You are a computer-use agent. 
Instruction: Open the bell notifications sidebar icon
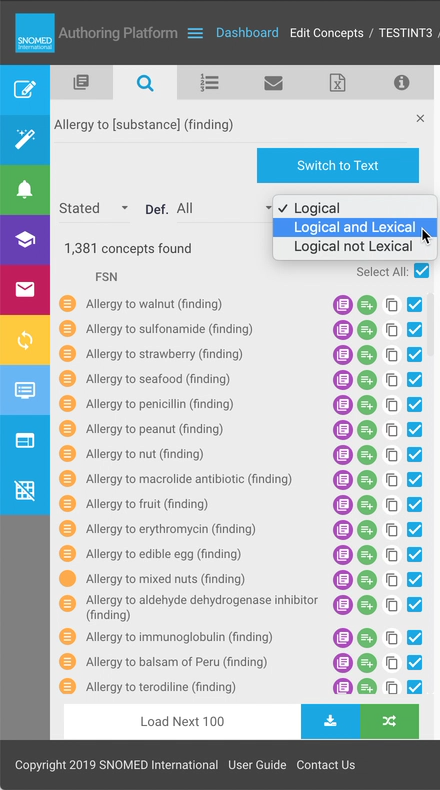coord(25,190)
